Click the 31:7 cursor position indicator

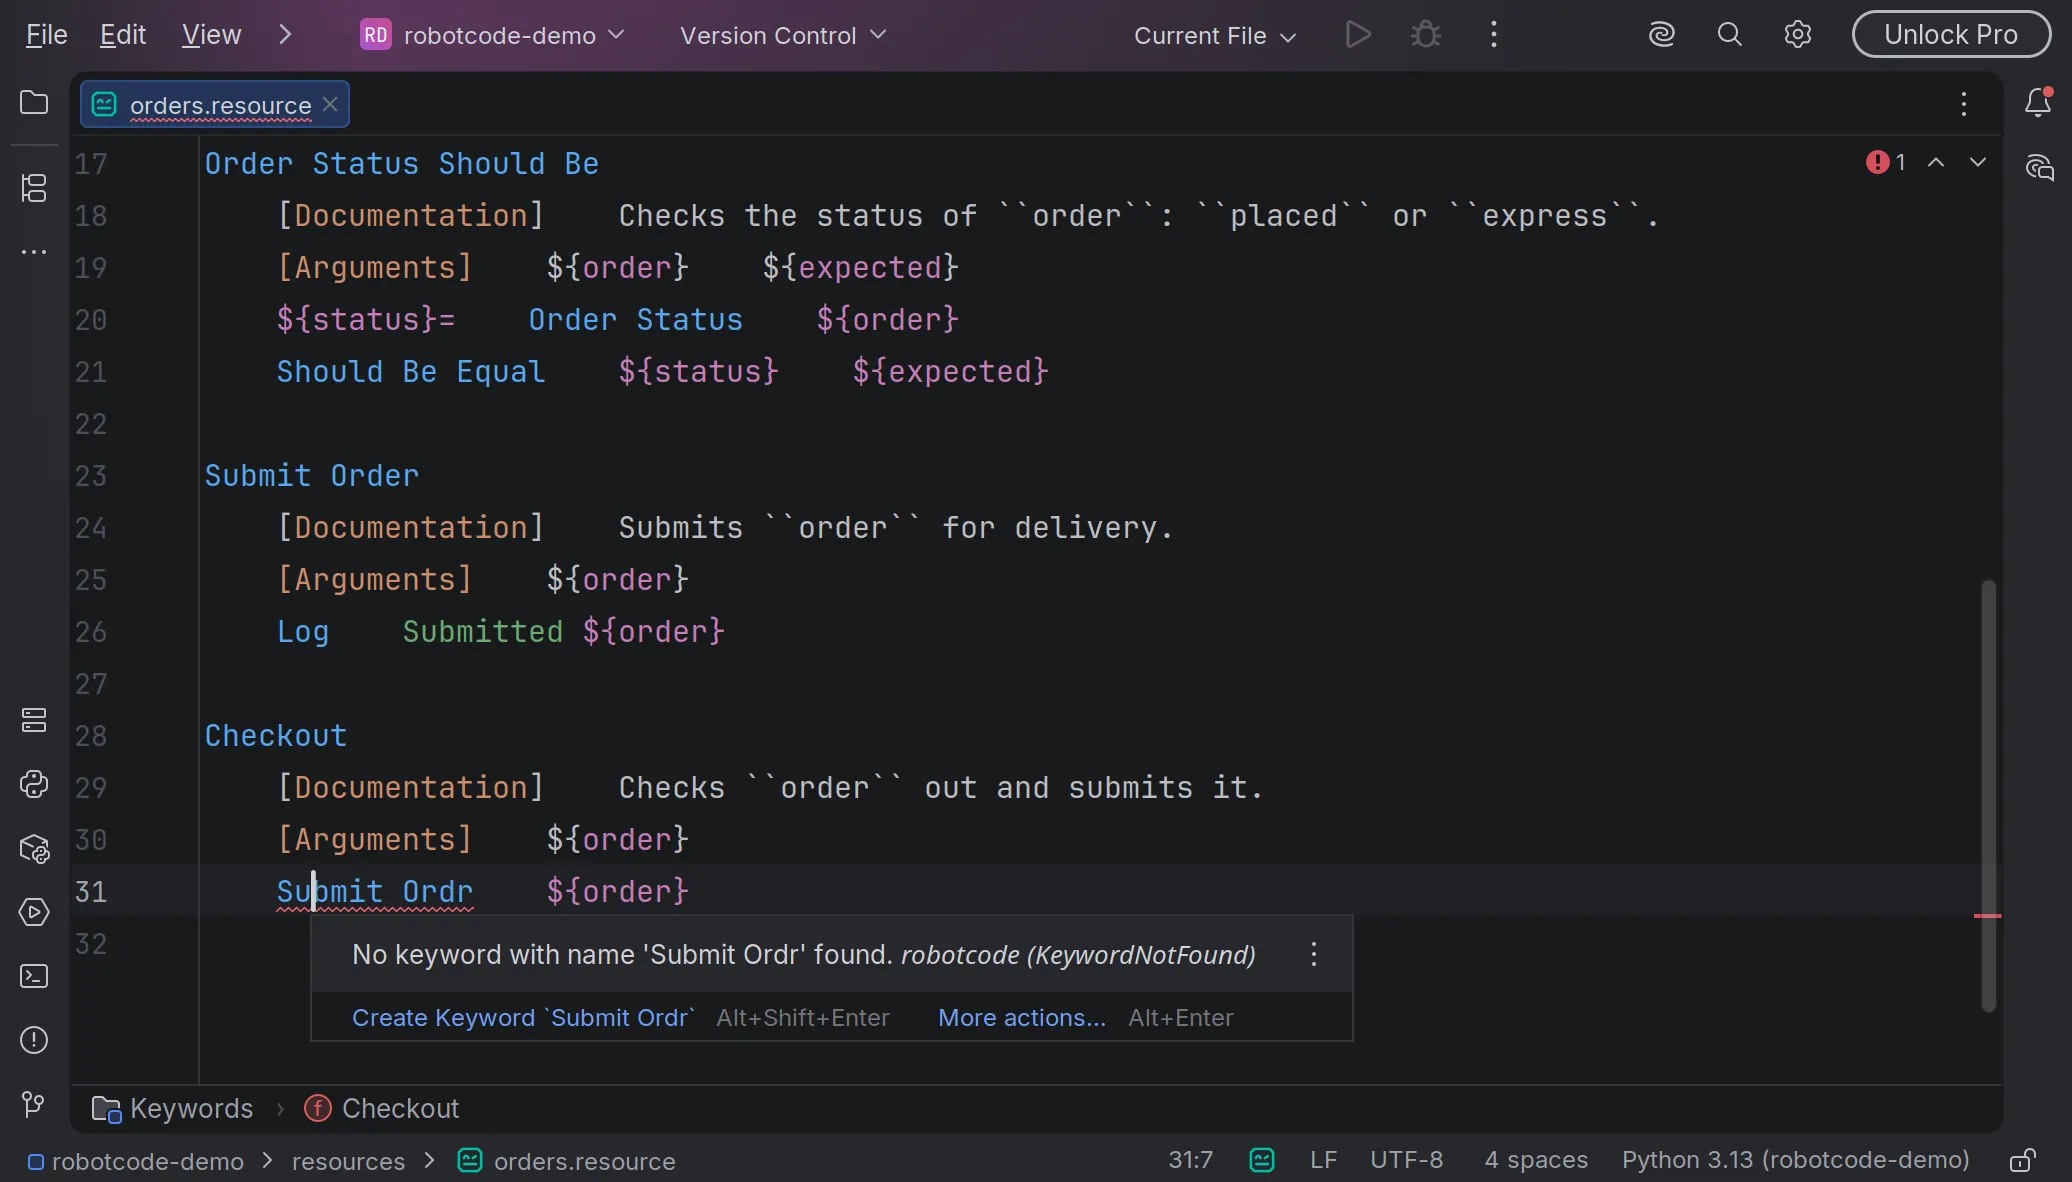pos(1190,1160)
